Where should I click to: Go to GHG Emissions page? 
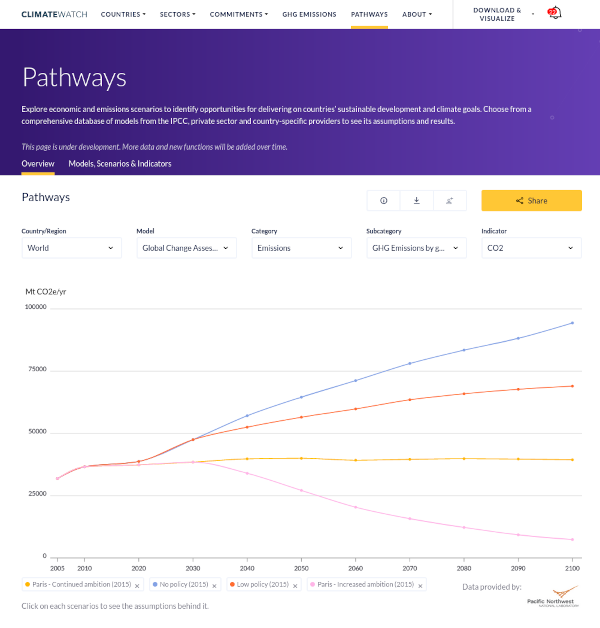[309, 14]
